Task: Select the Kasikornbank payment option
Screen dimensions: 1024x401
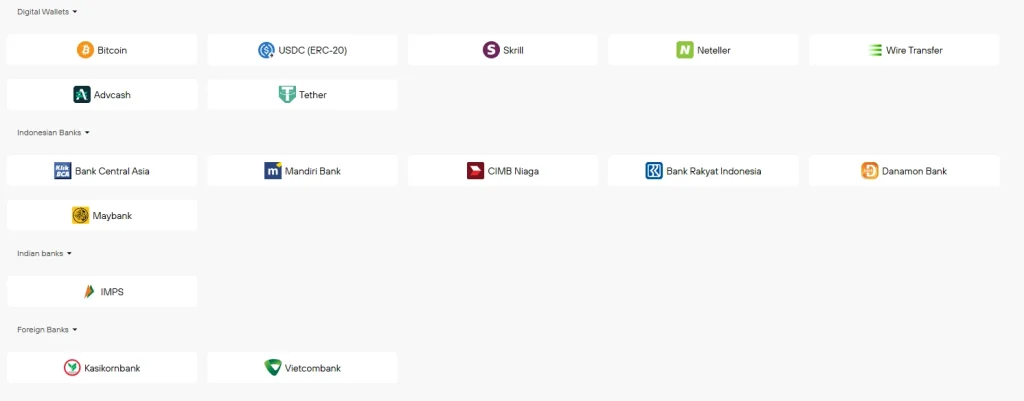Action: click(x=102, y=368)
